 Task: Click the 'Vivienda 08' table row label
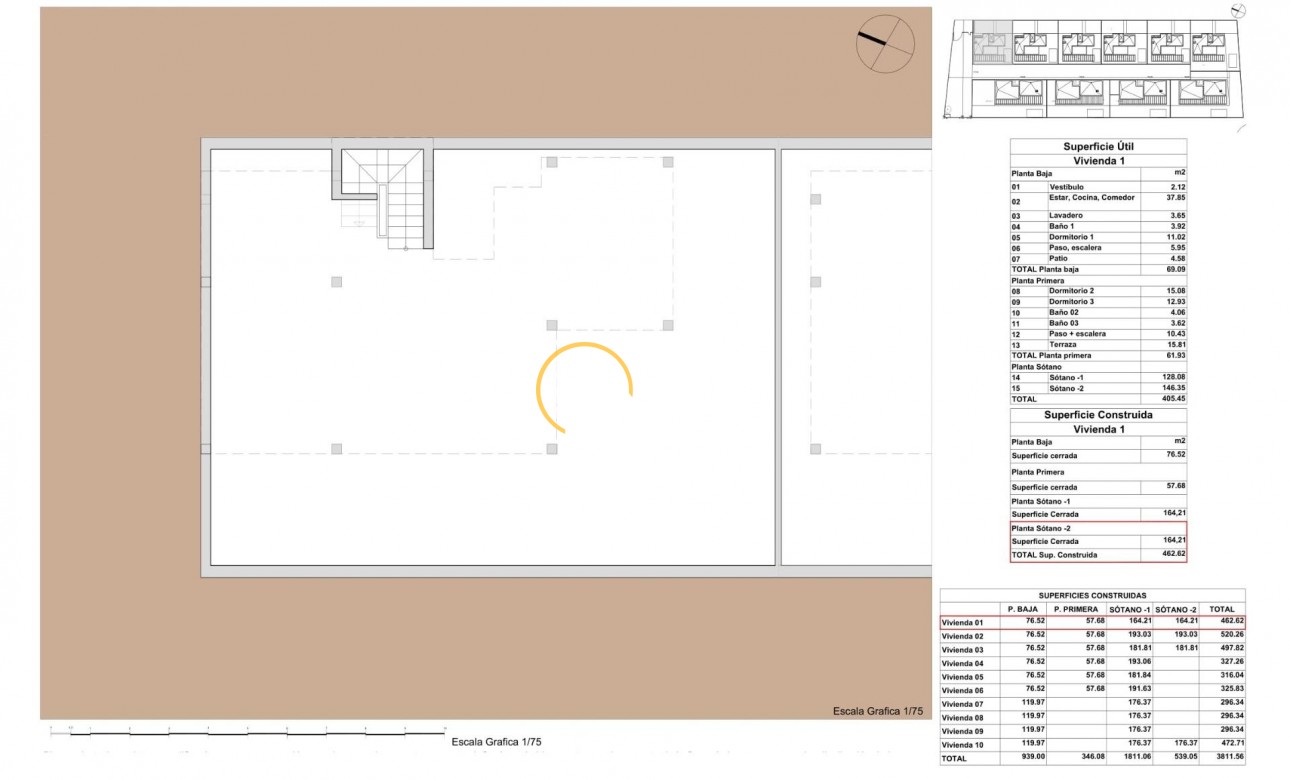coord(962,717)
